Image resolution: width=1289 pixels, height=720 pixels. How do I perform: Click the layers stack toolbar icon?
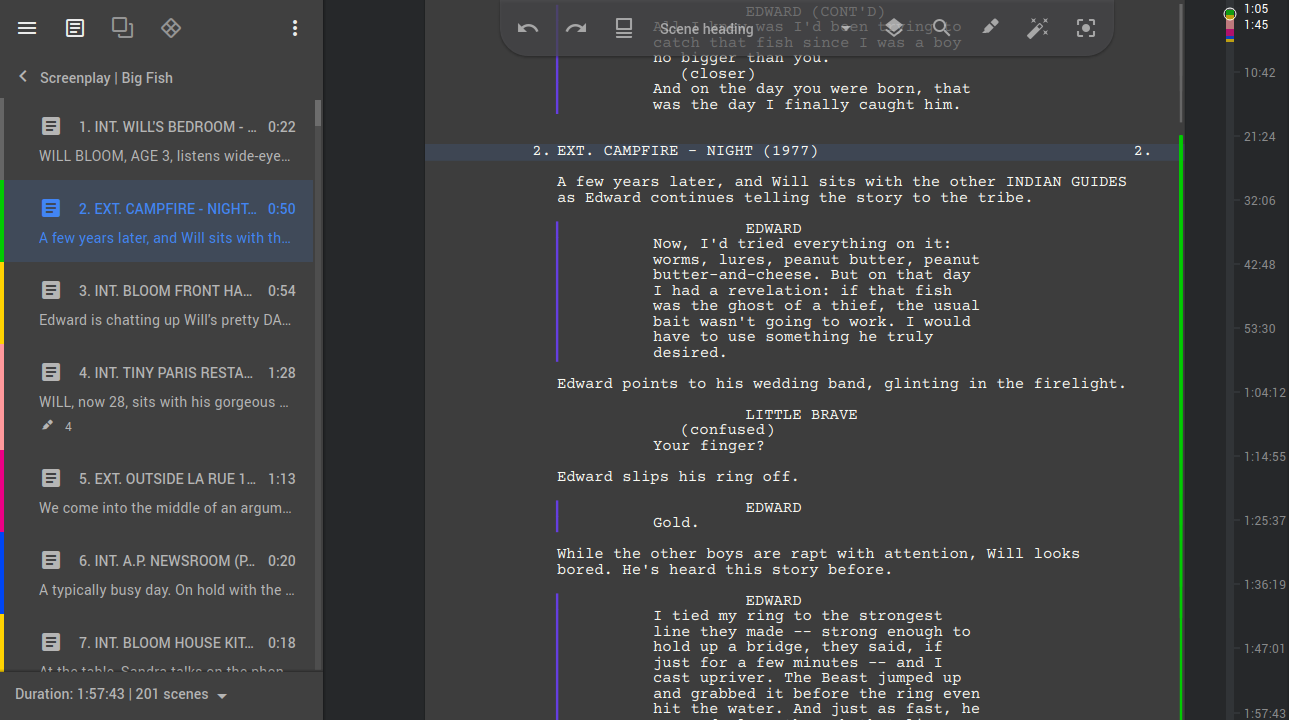[894, 28]
